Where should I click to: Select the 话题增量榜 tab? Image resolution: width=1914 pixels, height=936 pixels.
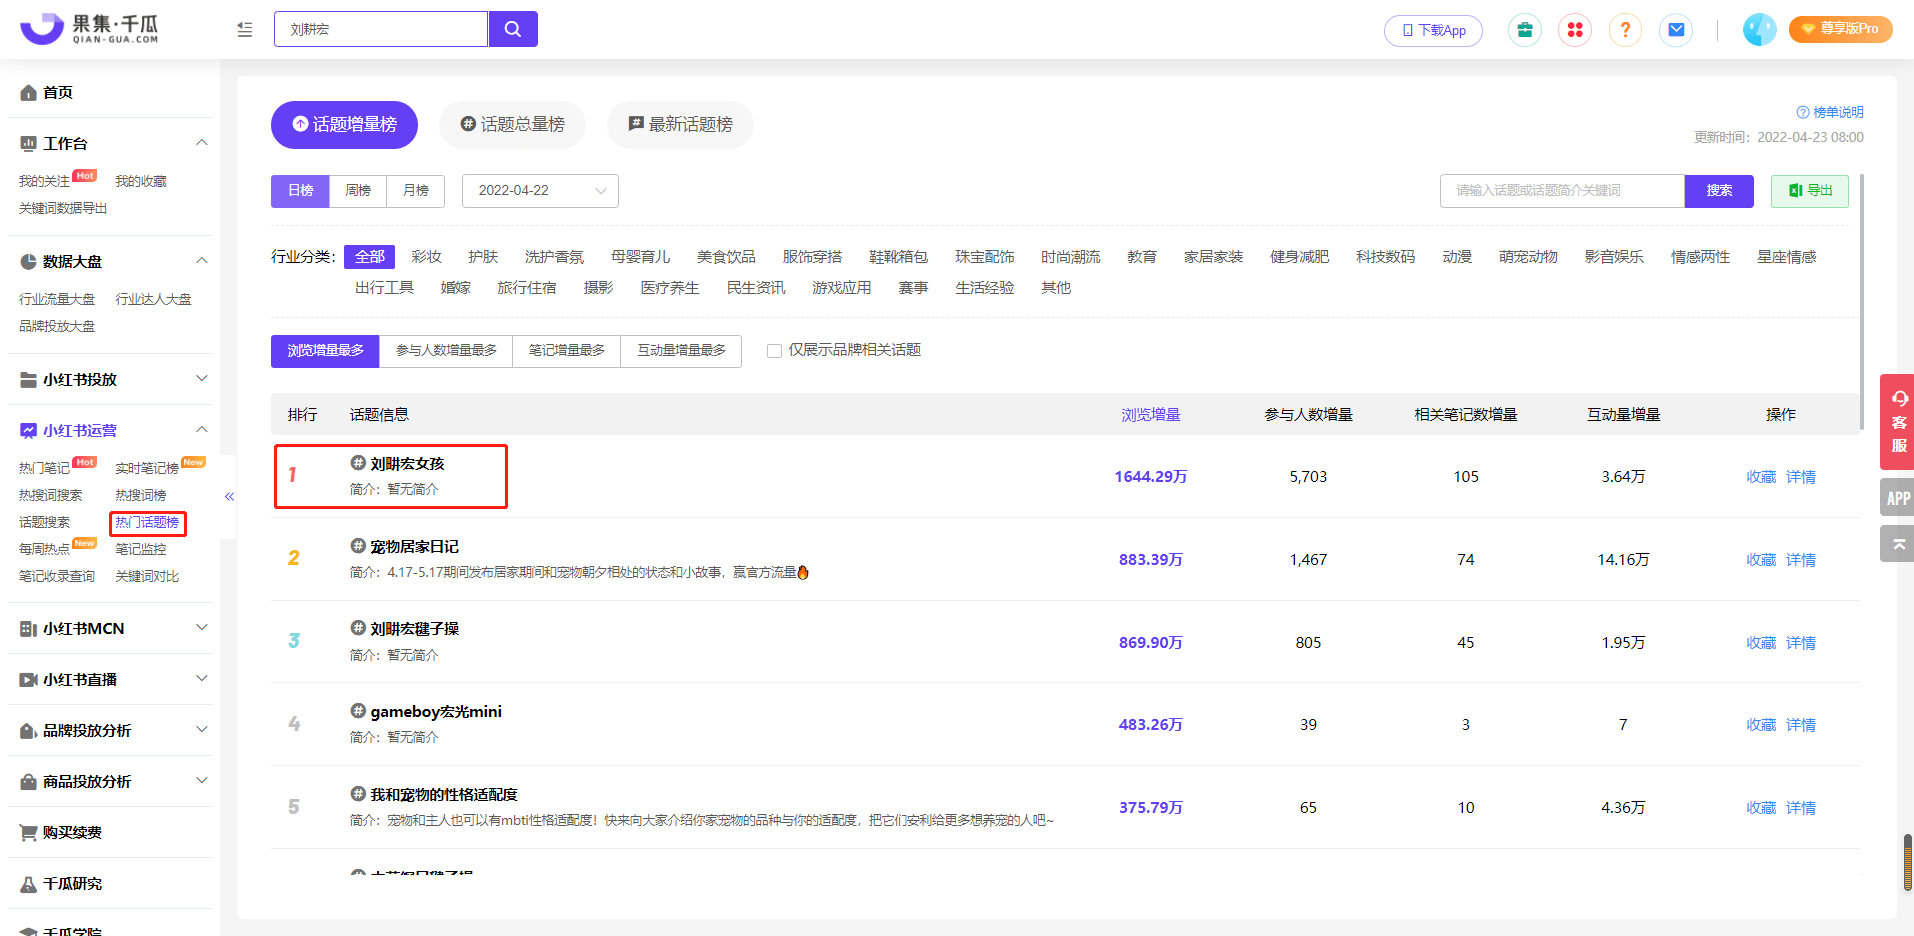[x=344, y=125]
